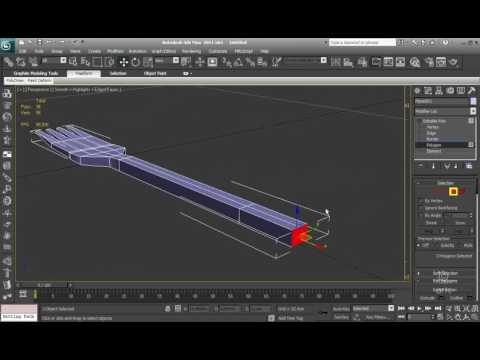480x360 pixels.
Task: Click the Rectangular Selection Region icon
Action: click(97, 62)
